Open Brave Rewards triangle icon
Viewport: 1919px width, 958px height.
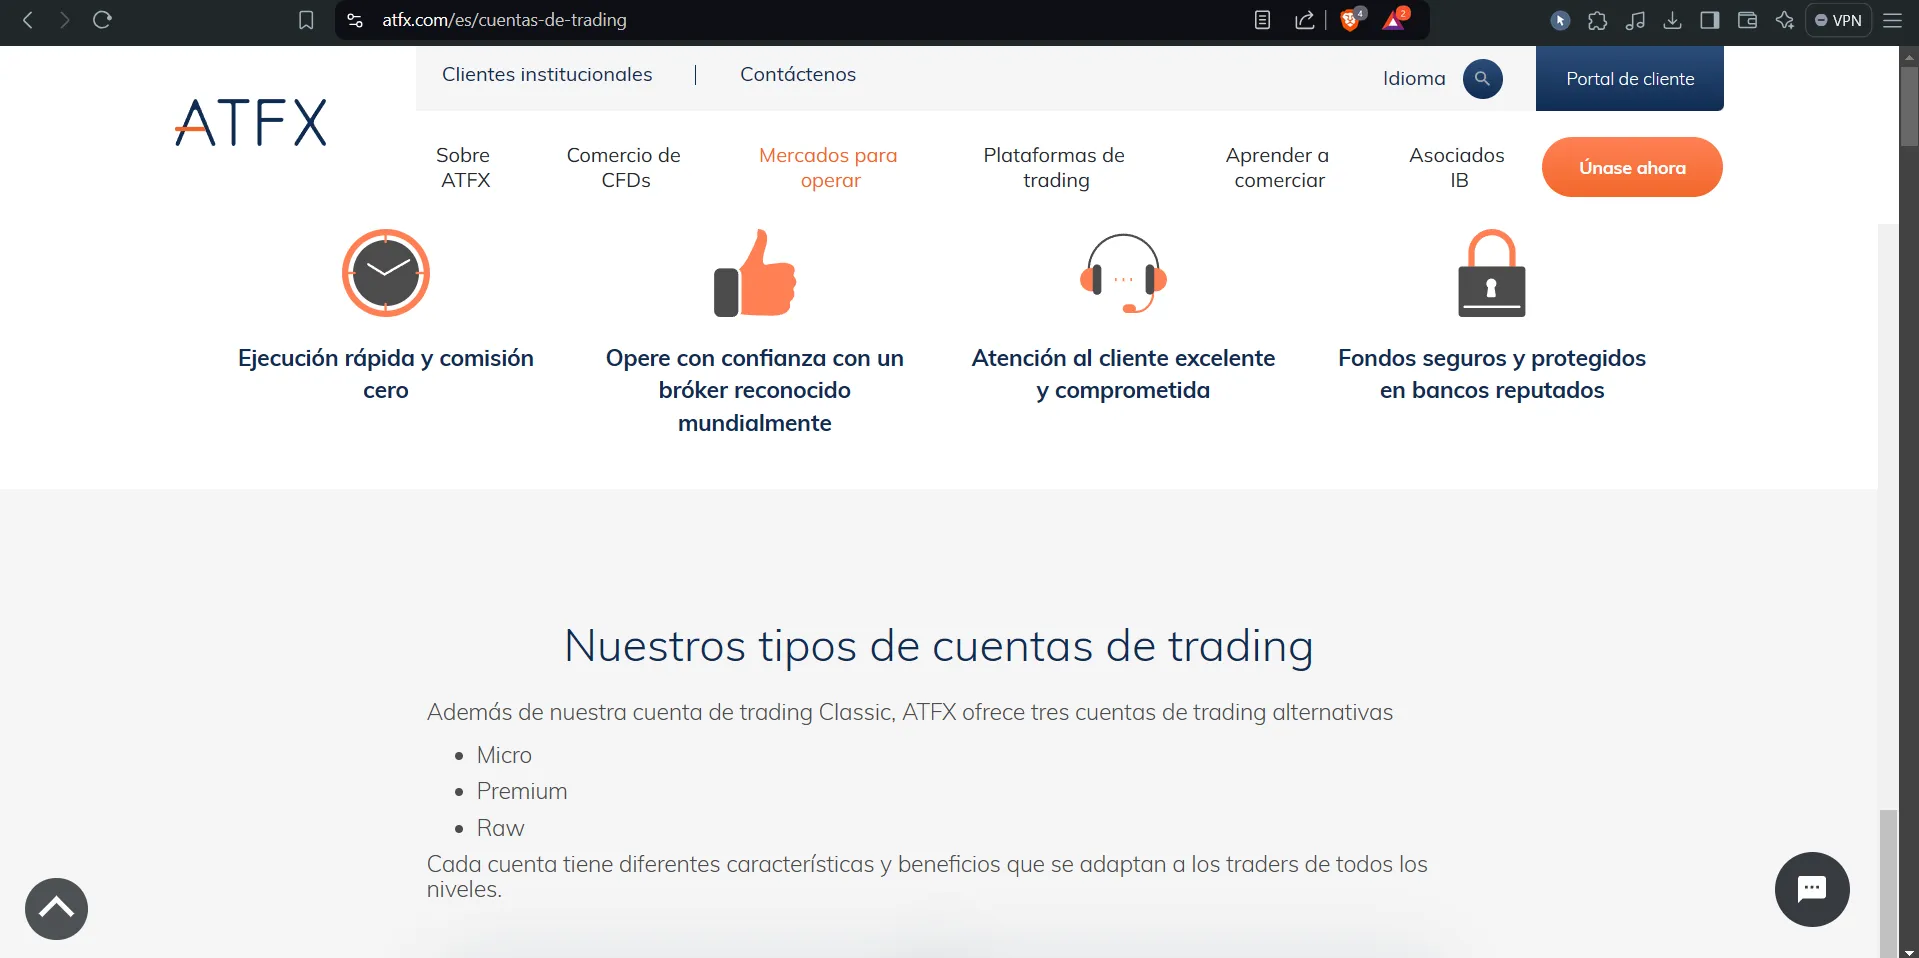tap(1395, 20)
